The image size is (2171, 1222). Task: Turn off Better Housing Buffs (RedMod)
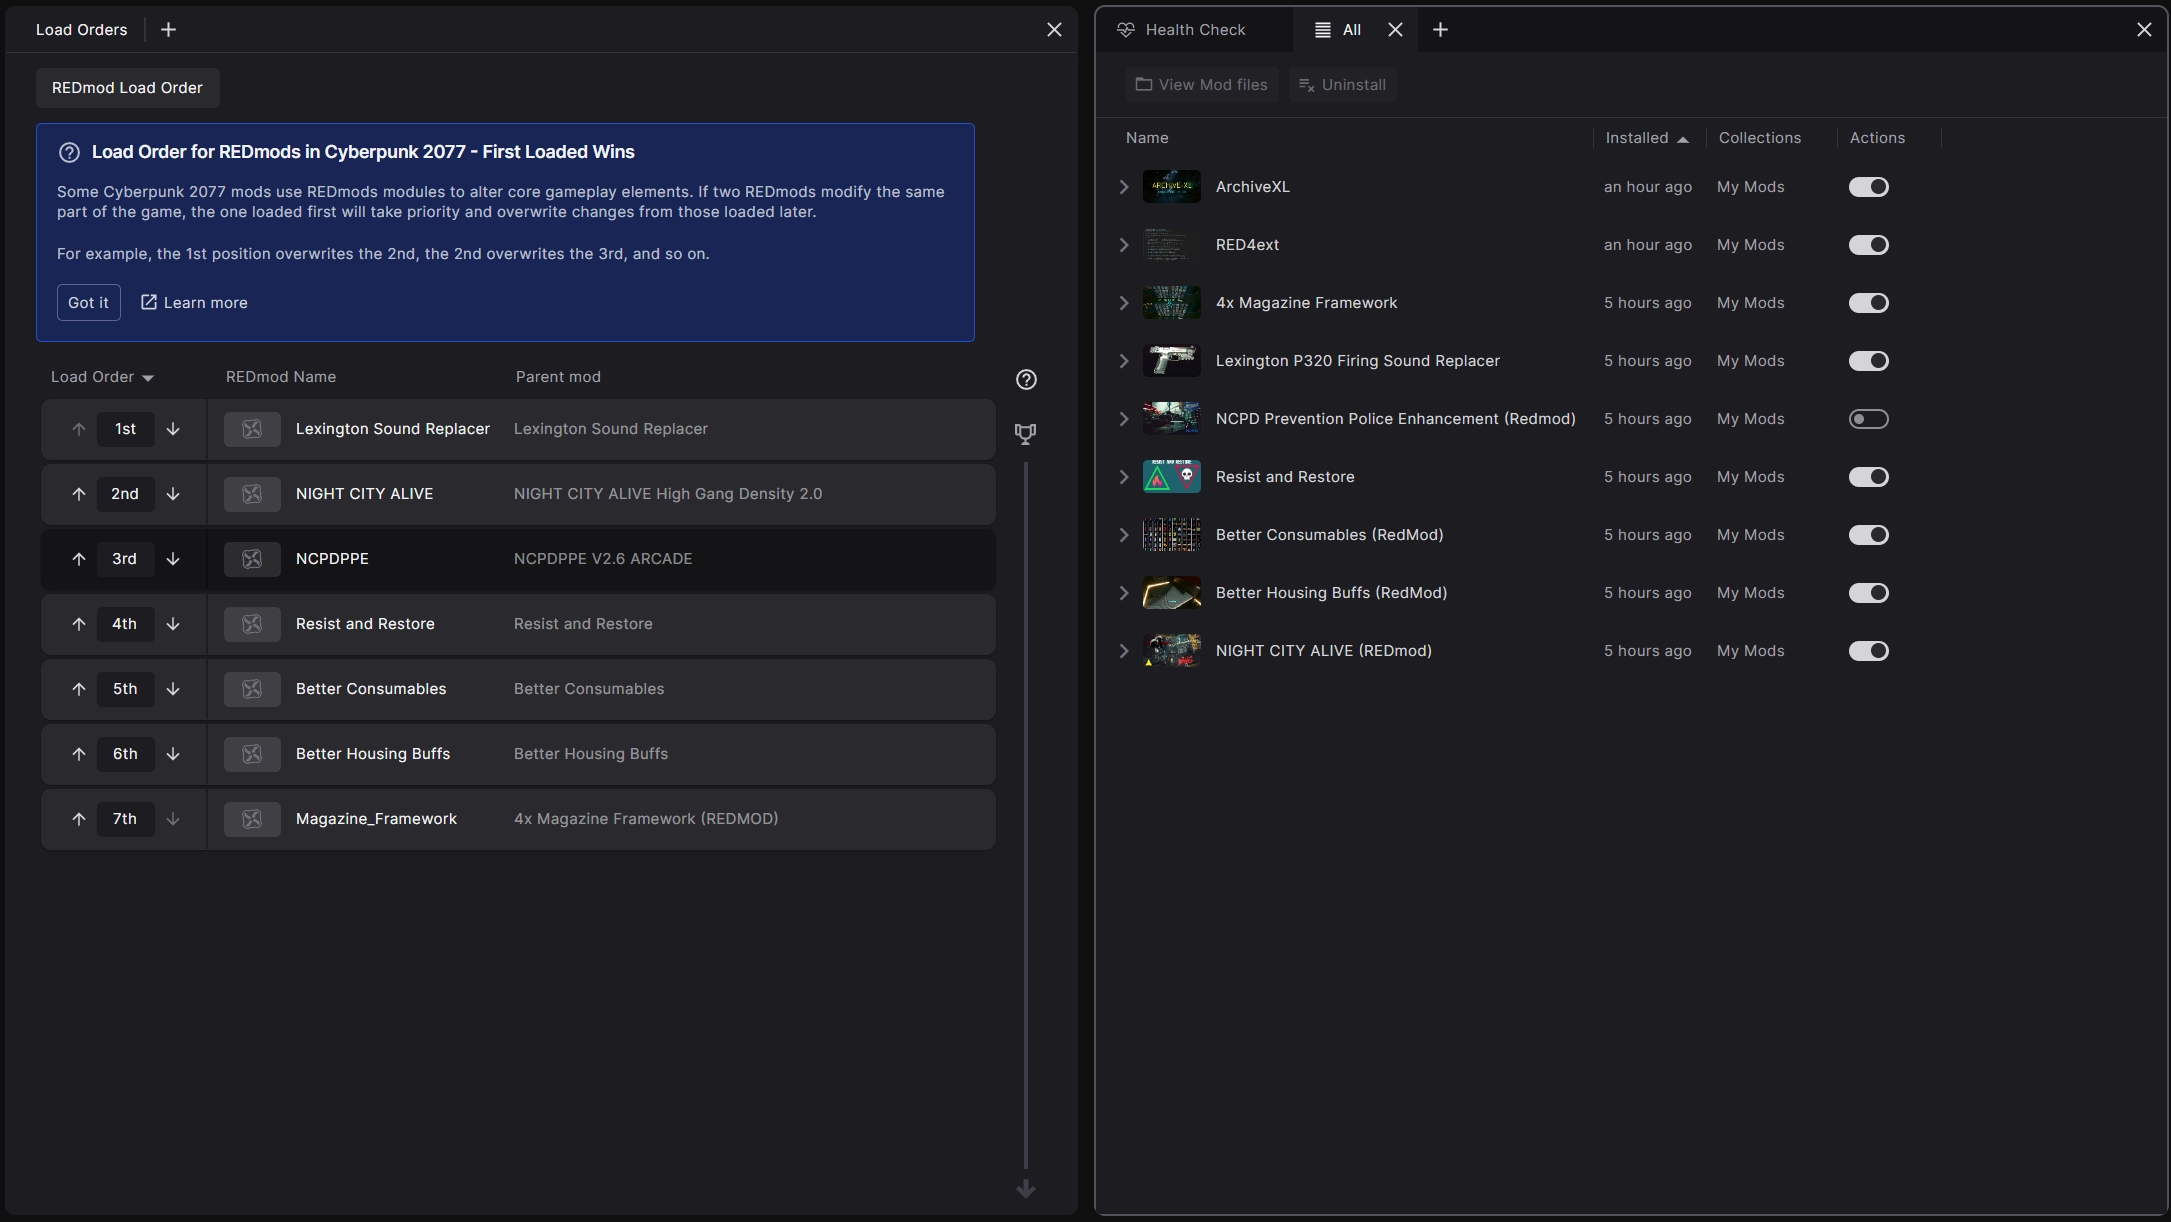[x=1868, y=593]
